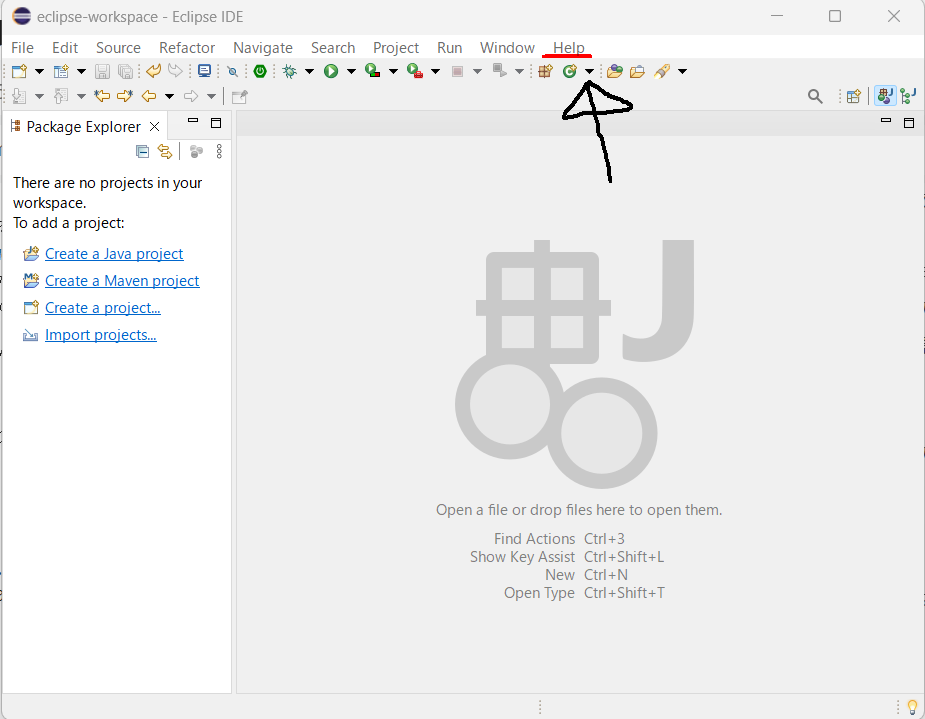The image size is (925, 719).
Task: Click the lightbulb tip icon in status bar
Action: pyautogui.click(x=913, y=706)
